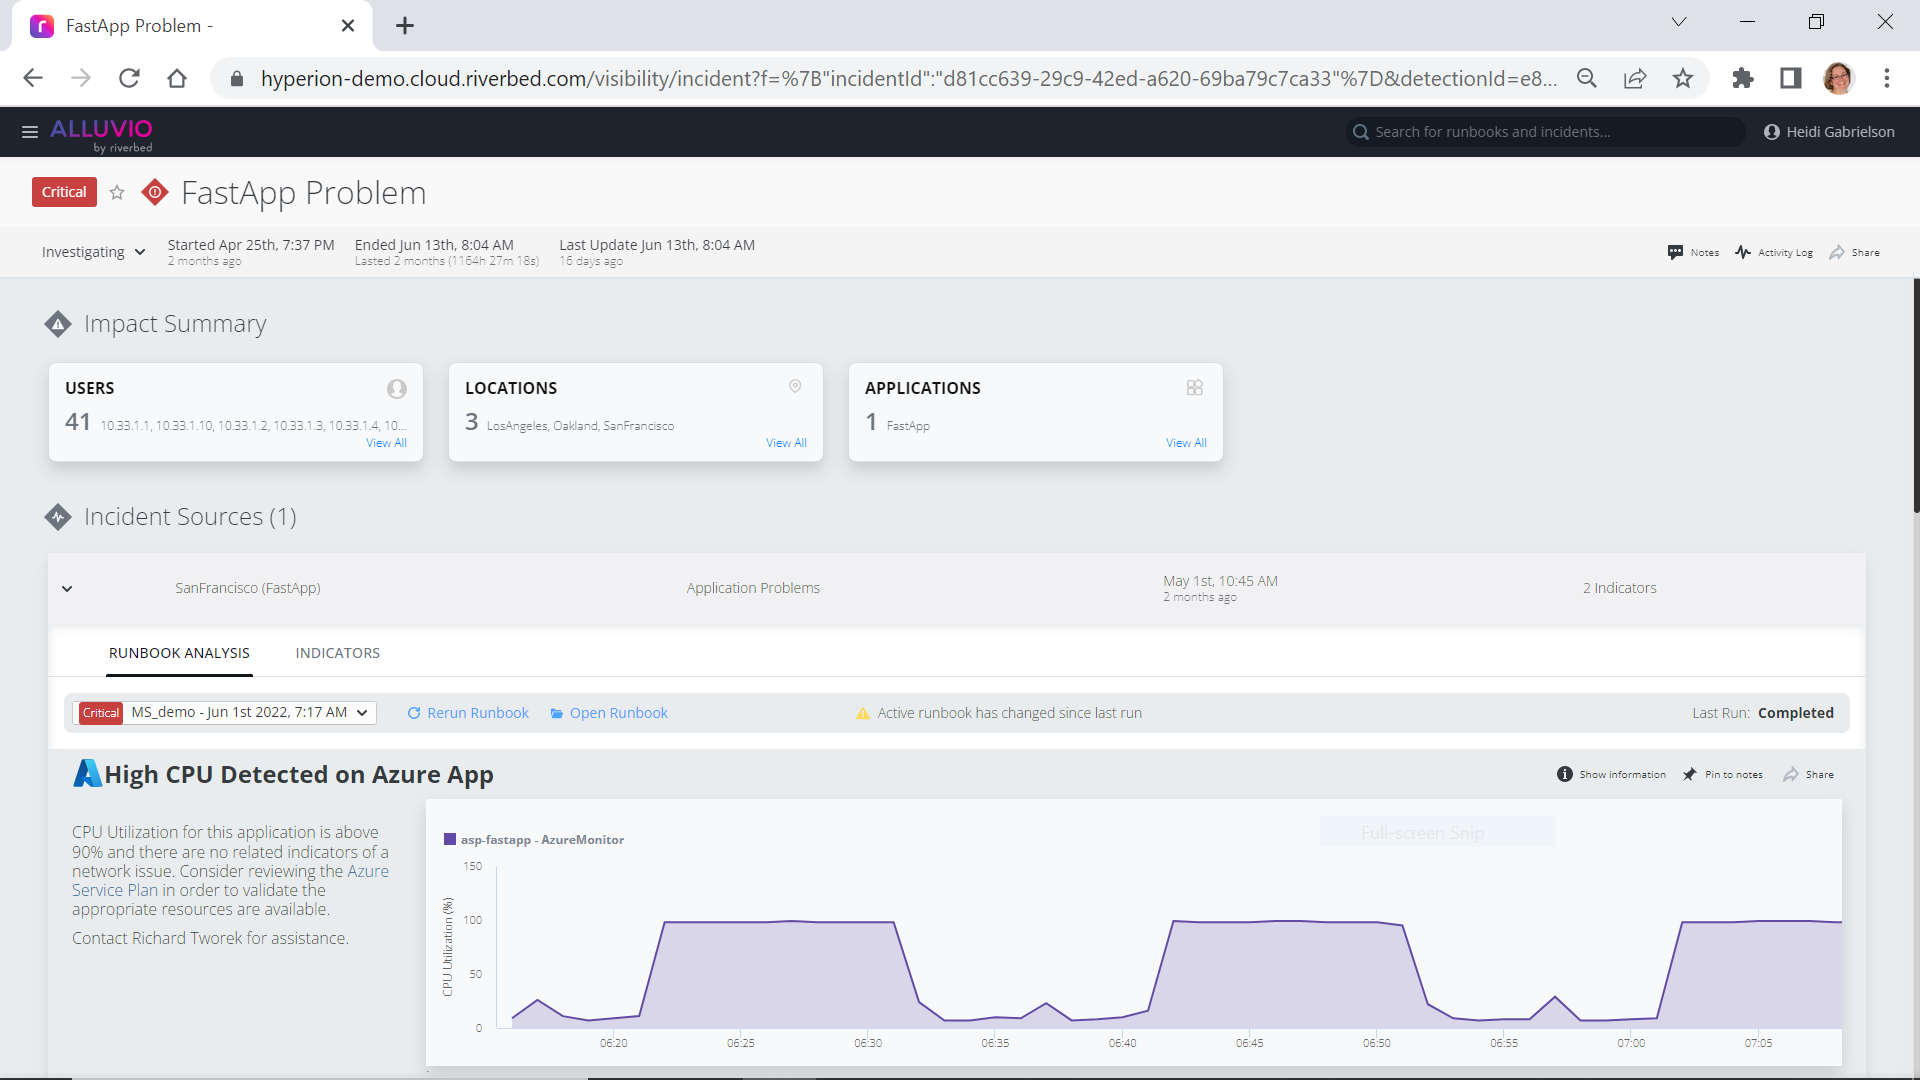
Task: Click the user icon on Users card
Action: 397,389
